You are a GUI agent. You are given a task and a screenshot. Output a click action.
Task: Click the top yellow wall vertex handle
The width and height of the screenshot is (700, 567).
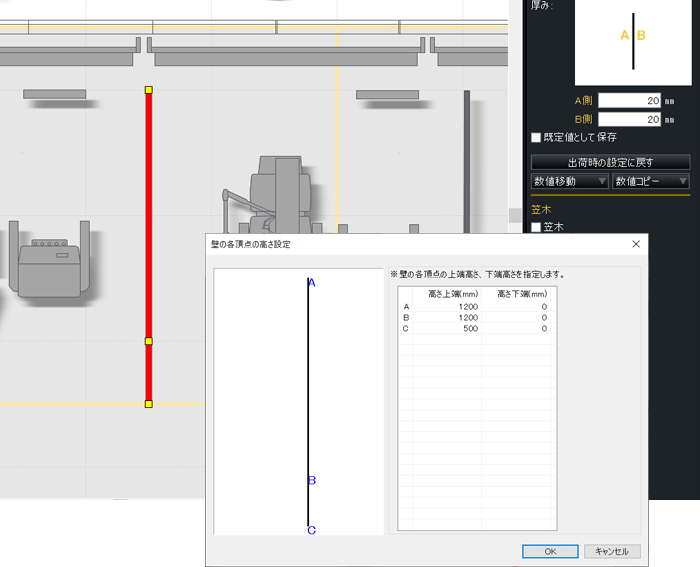pyautogui.click(x=149, y=90)
